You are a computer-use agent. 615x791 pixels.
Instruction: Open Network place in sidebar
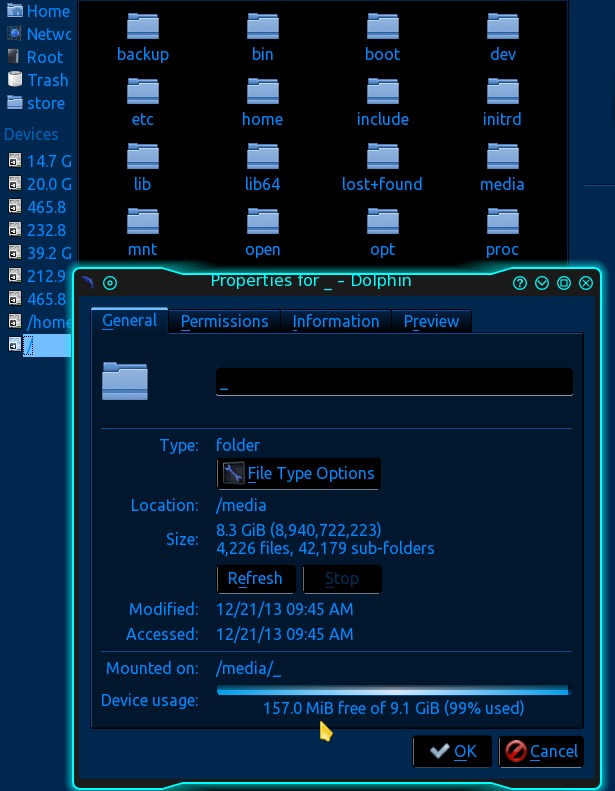tap(38, 34)
